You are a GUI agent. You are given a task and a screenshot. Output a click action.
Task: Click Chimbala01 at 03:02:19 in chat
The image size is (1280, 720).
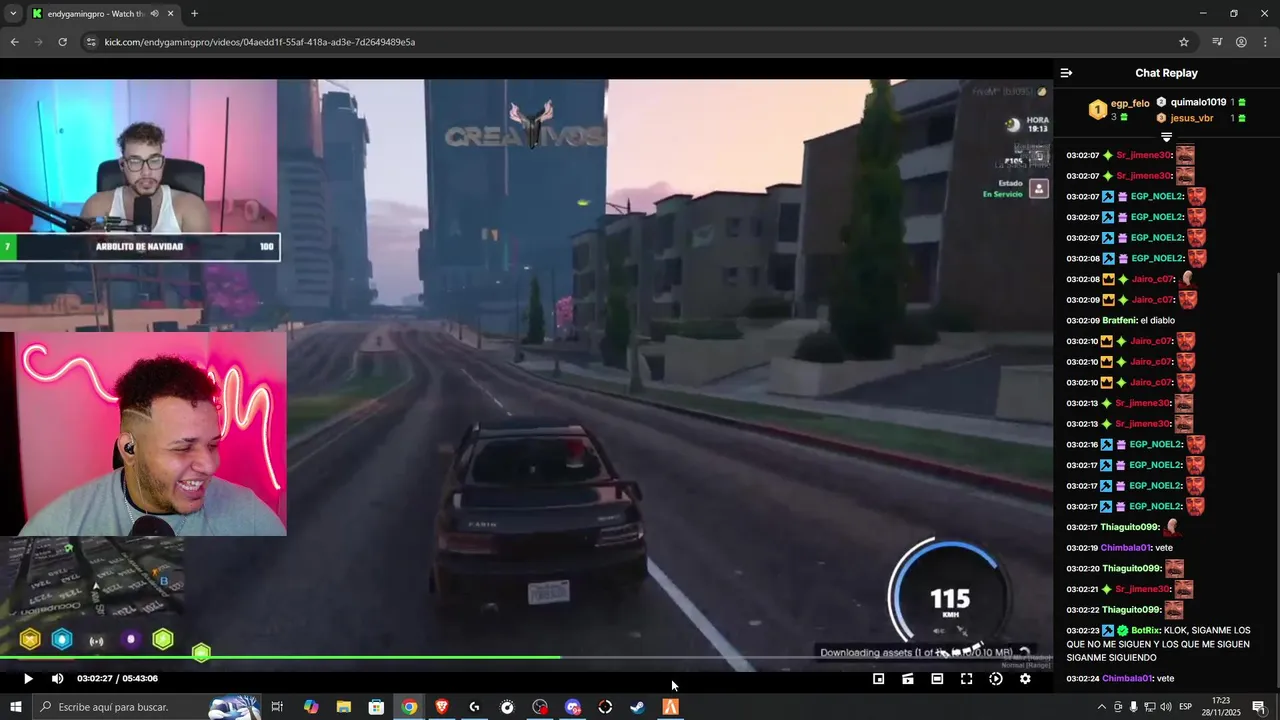(1125, 547)
